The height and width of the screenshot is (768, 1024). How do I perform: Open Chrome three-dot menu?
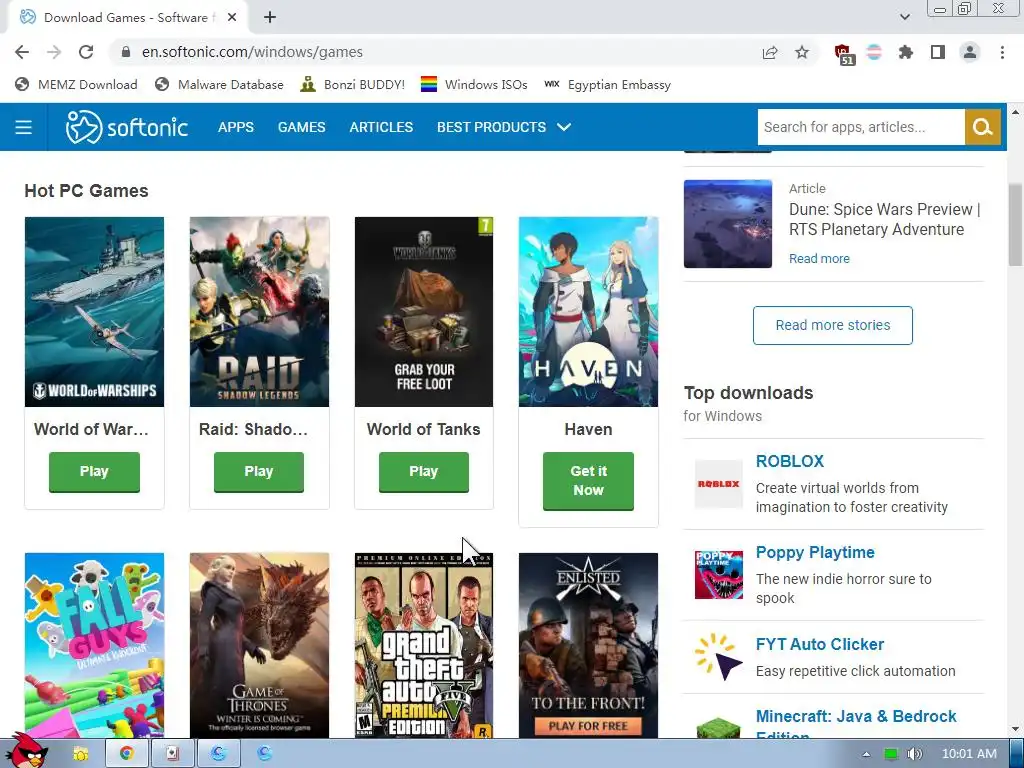[x=1002, y=52]
